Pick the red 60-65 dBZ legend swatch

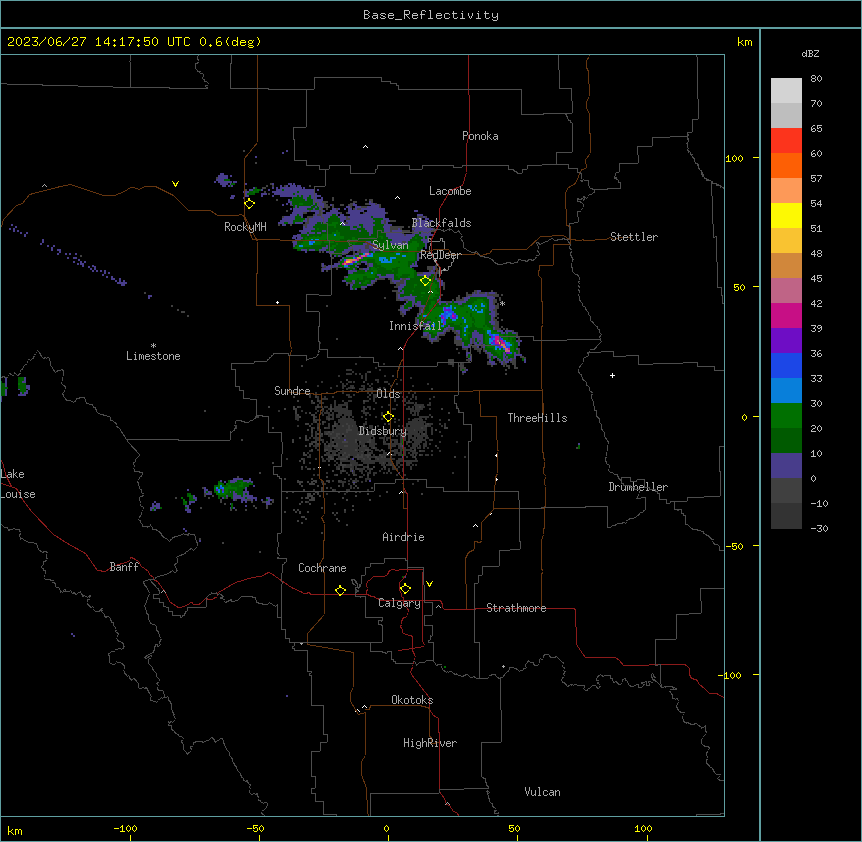(x=786, y=140)
